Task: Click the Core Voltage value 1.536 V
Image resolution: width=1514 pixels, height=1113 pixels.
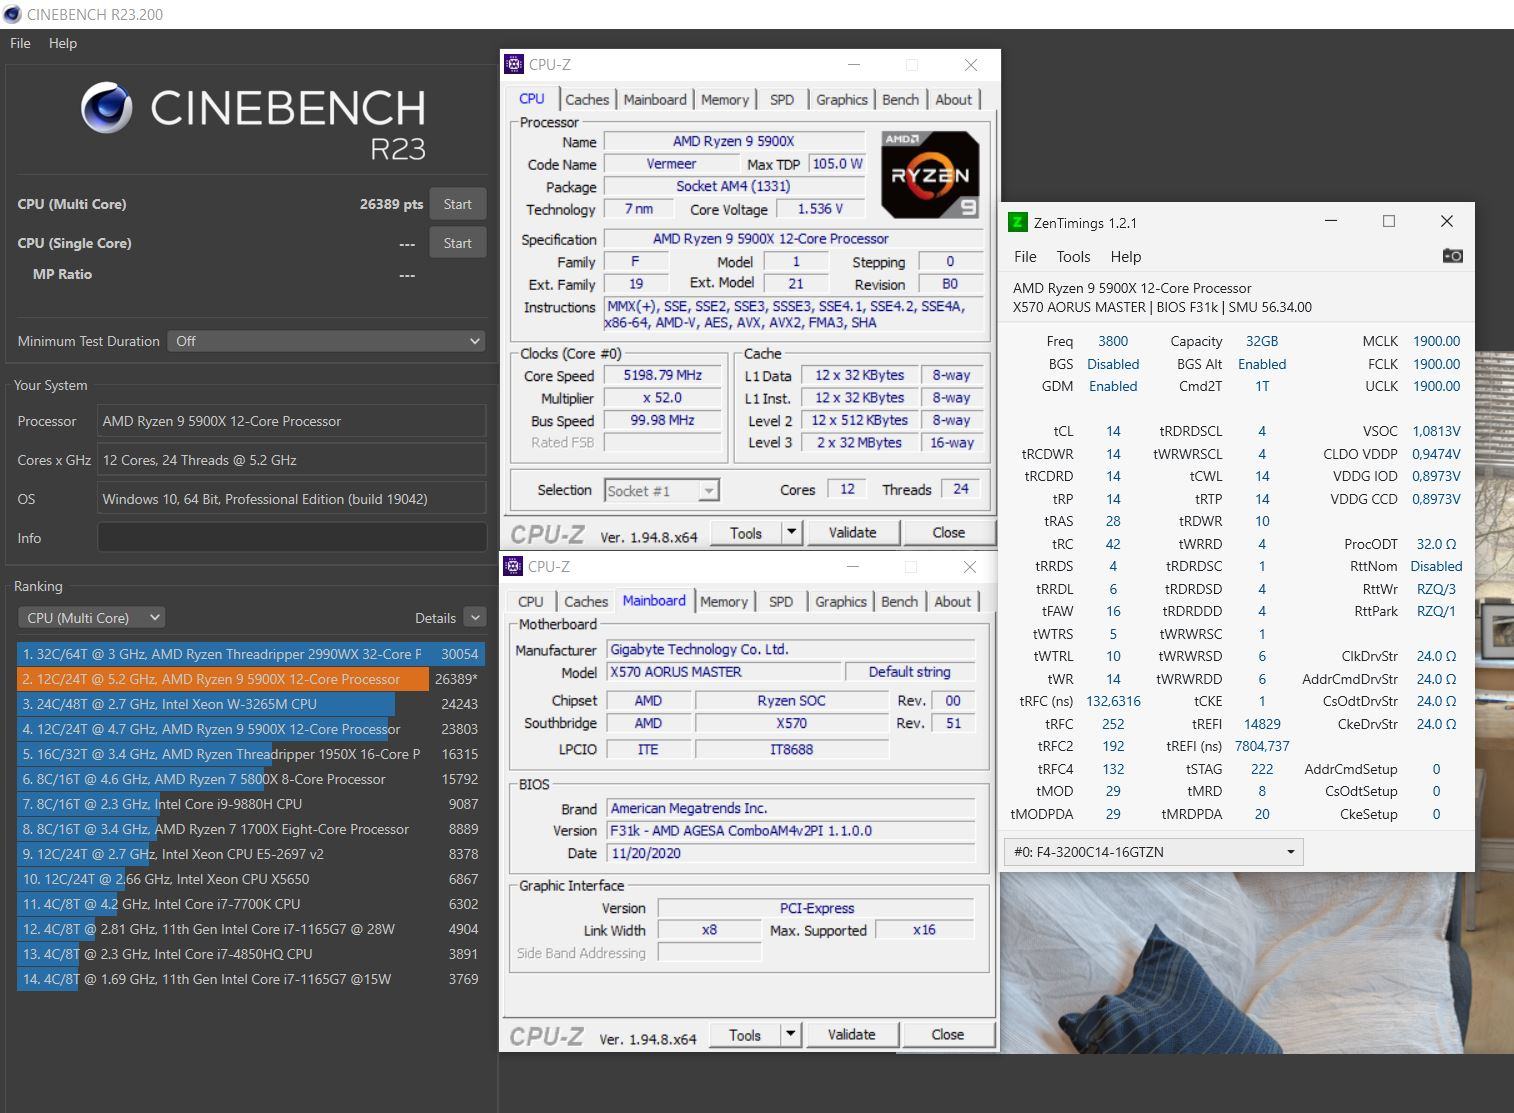Action: click(x=820, y=209)
